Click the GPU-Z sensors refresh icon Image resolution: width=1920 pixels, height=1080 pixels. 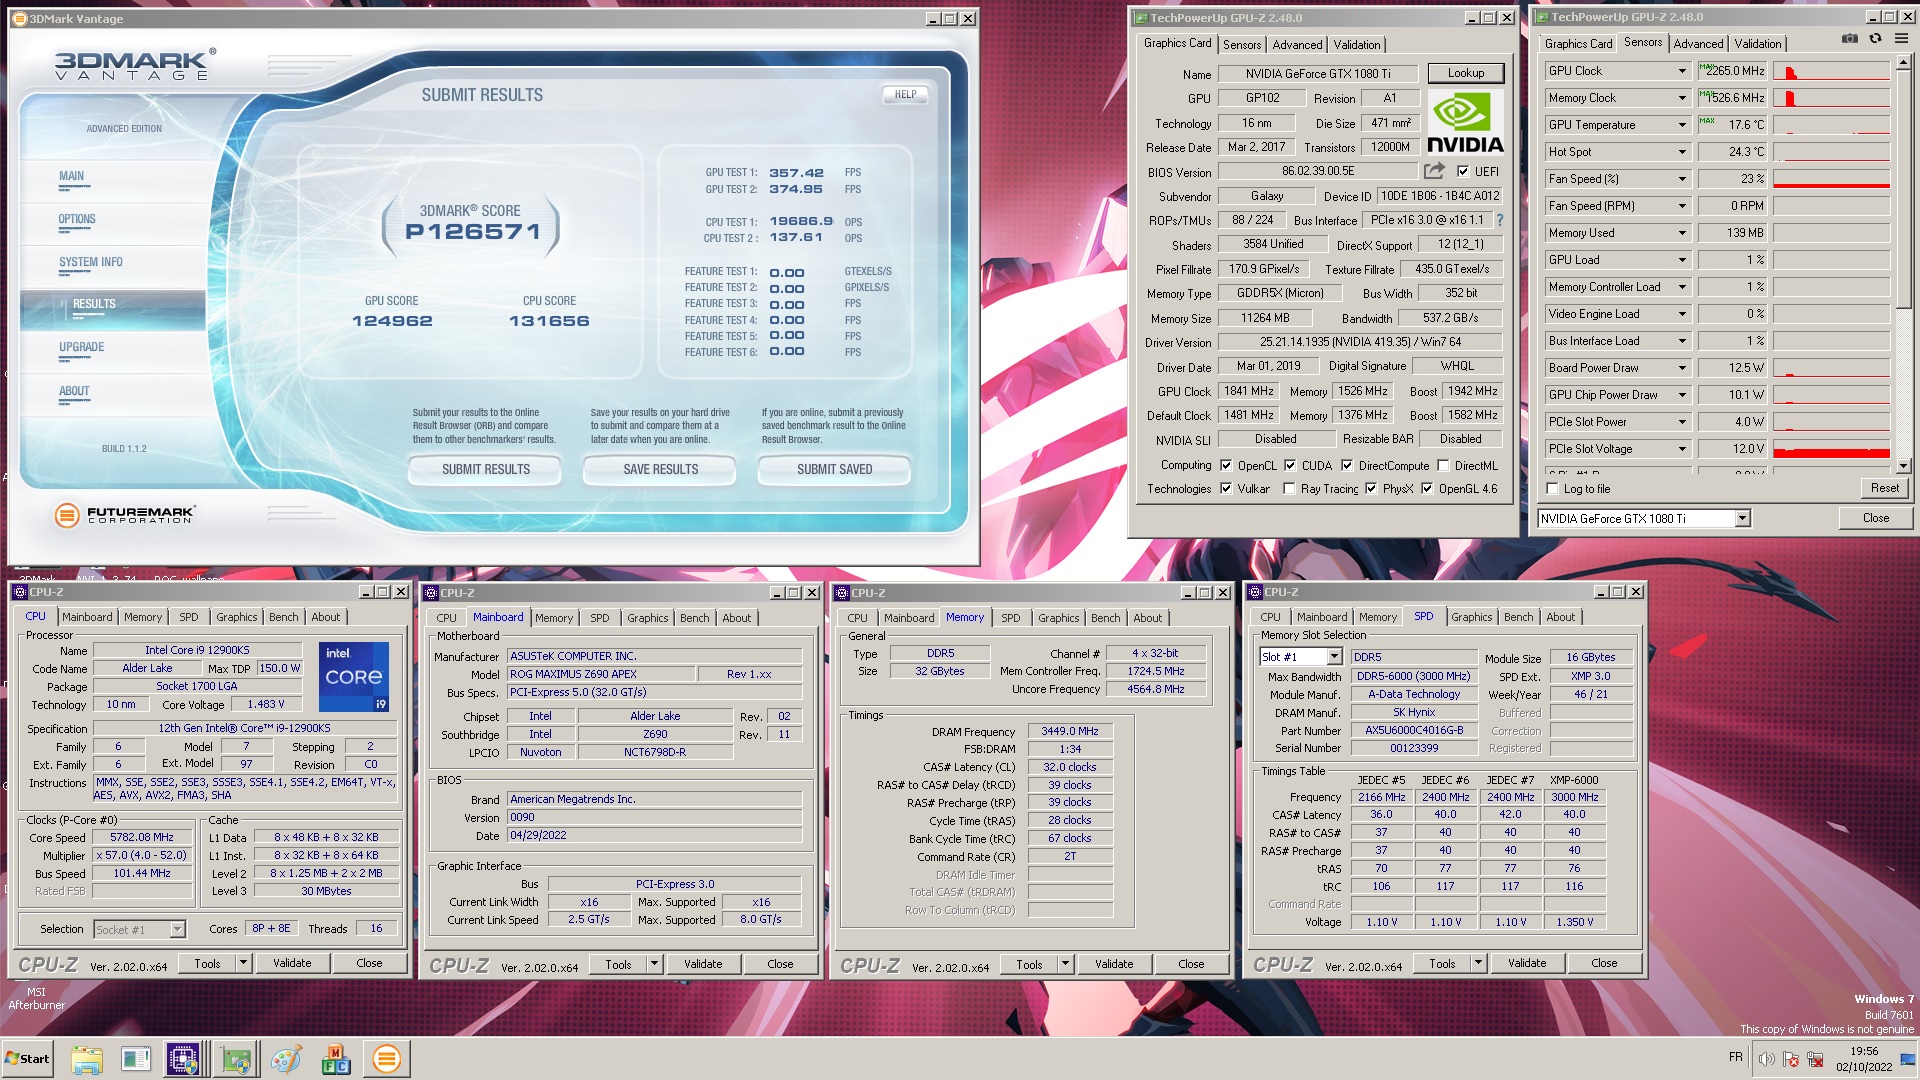pyautogui.click(x=1875, y=38)
